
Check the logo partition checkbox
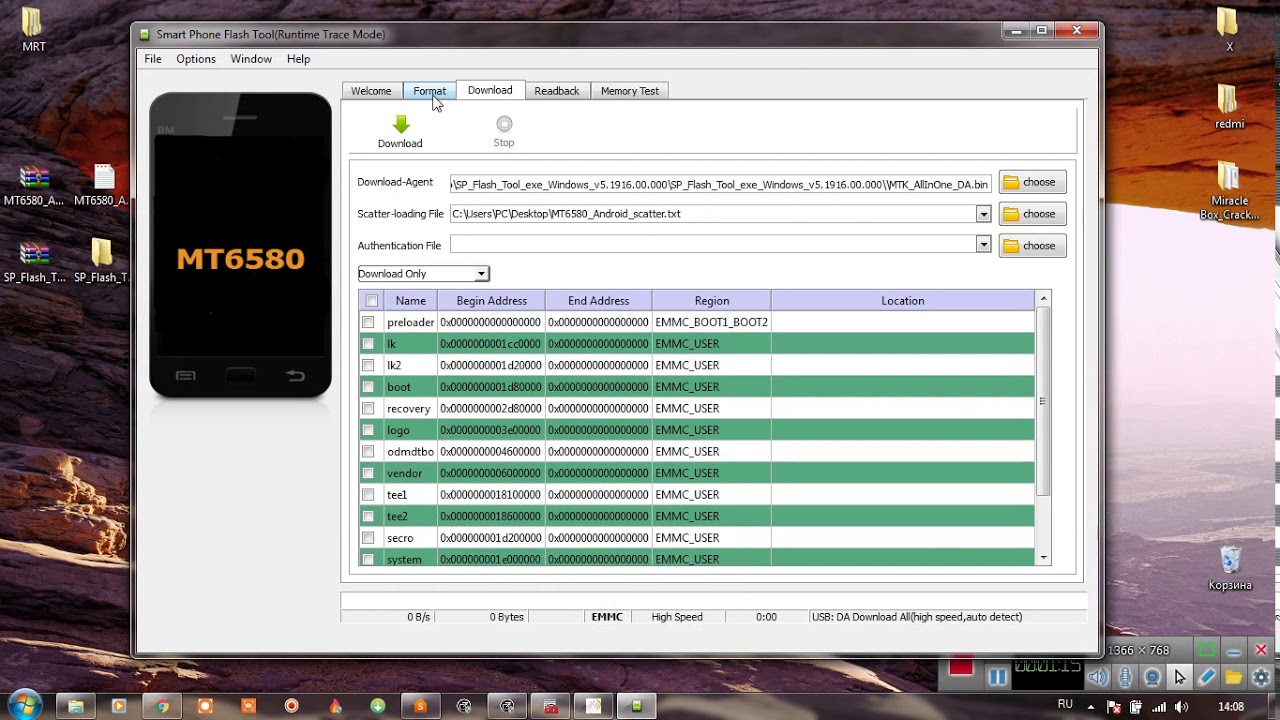[x=368, y=430]
